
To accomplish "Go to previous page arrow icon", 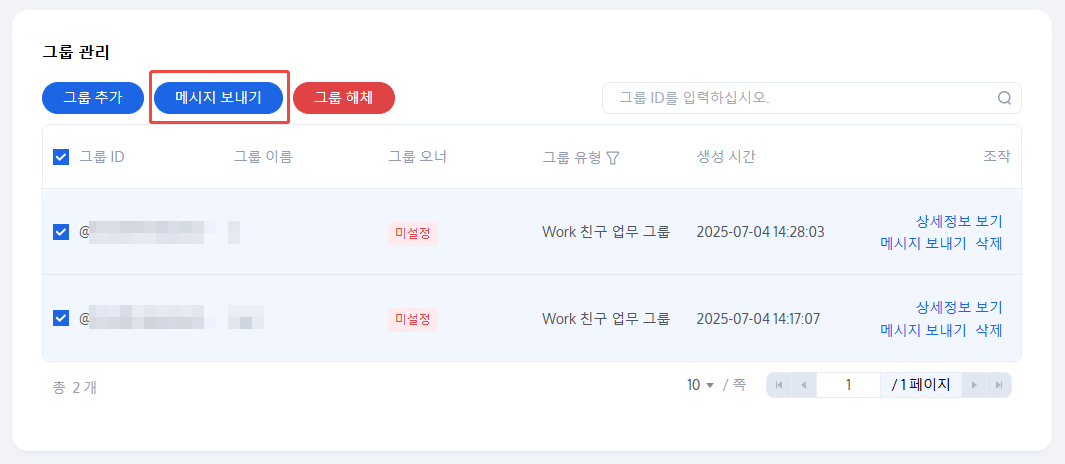I will 804,385.
